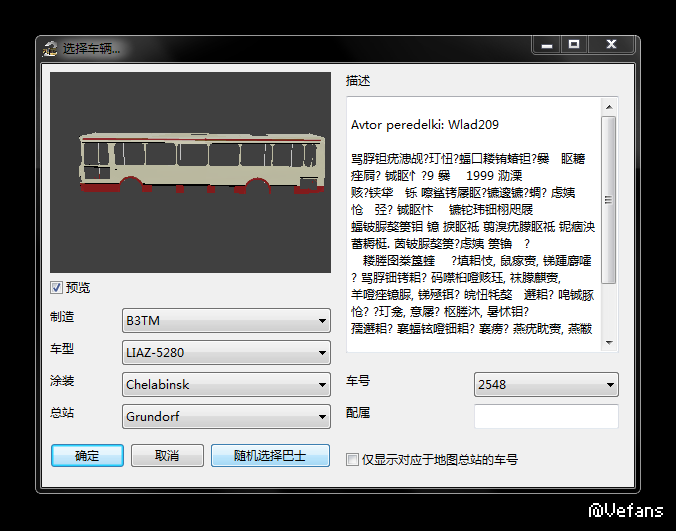Click the 涂装 label

pyautogui.click(x=62, y=381)
